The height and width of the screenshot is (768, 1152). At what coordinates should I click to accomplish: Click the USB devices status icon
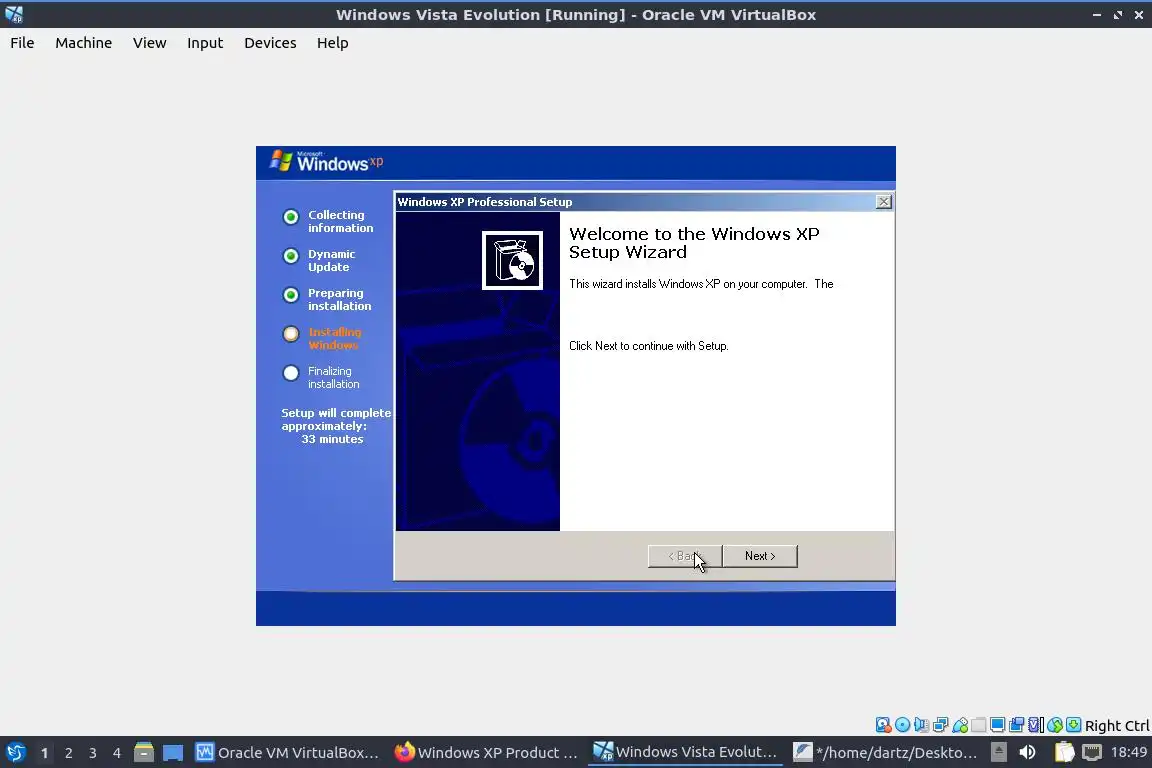pyautogui.click(x=960, y=725)
